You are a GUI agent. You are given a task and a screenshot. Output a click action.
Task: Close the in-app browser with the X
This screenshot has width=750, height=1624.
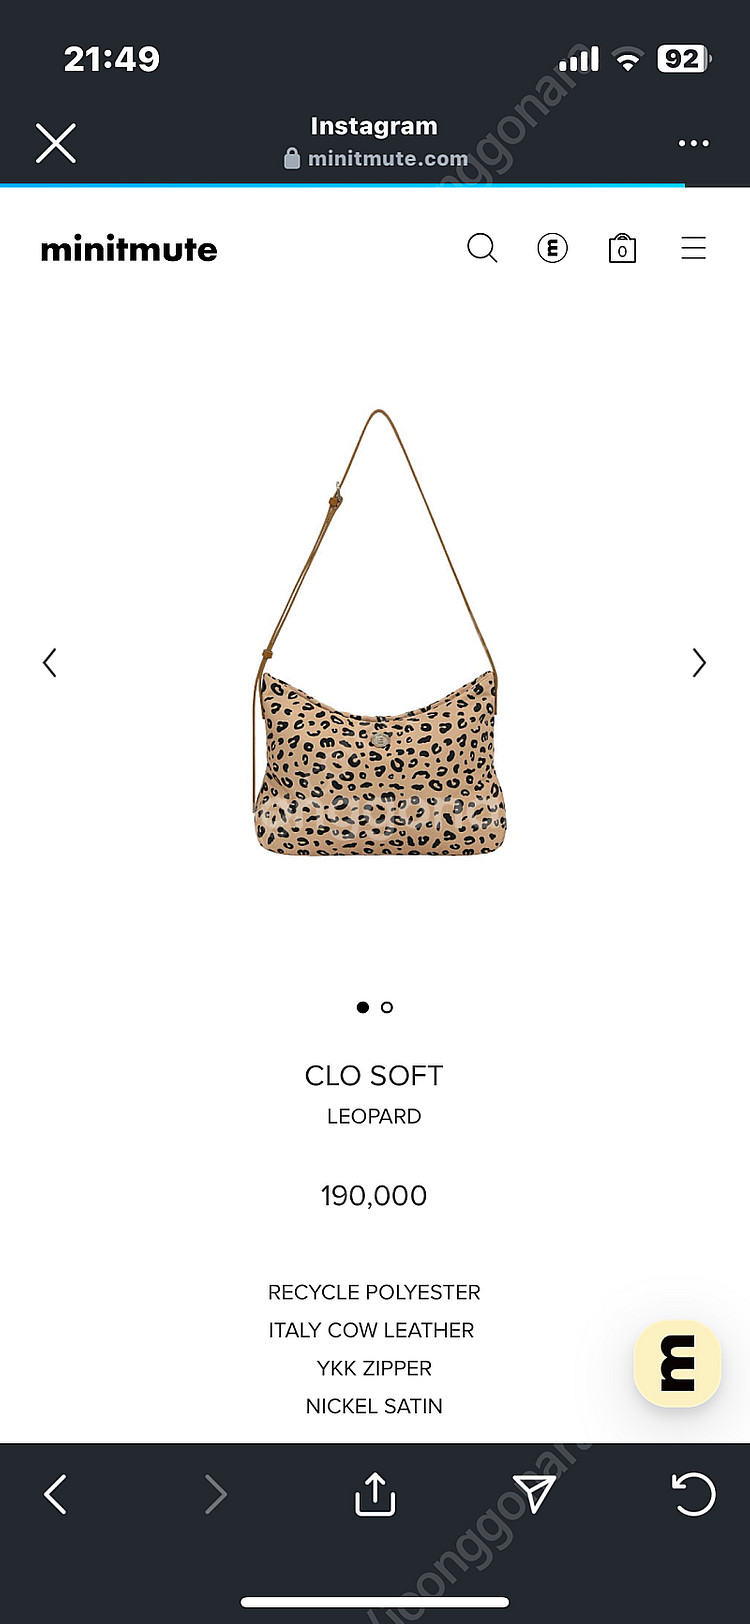click(56, 143)
